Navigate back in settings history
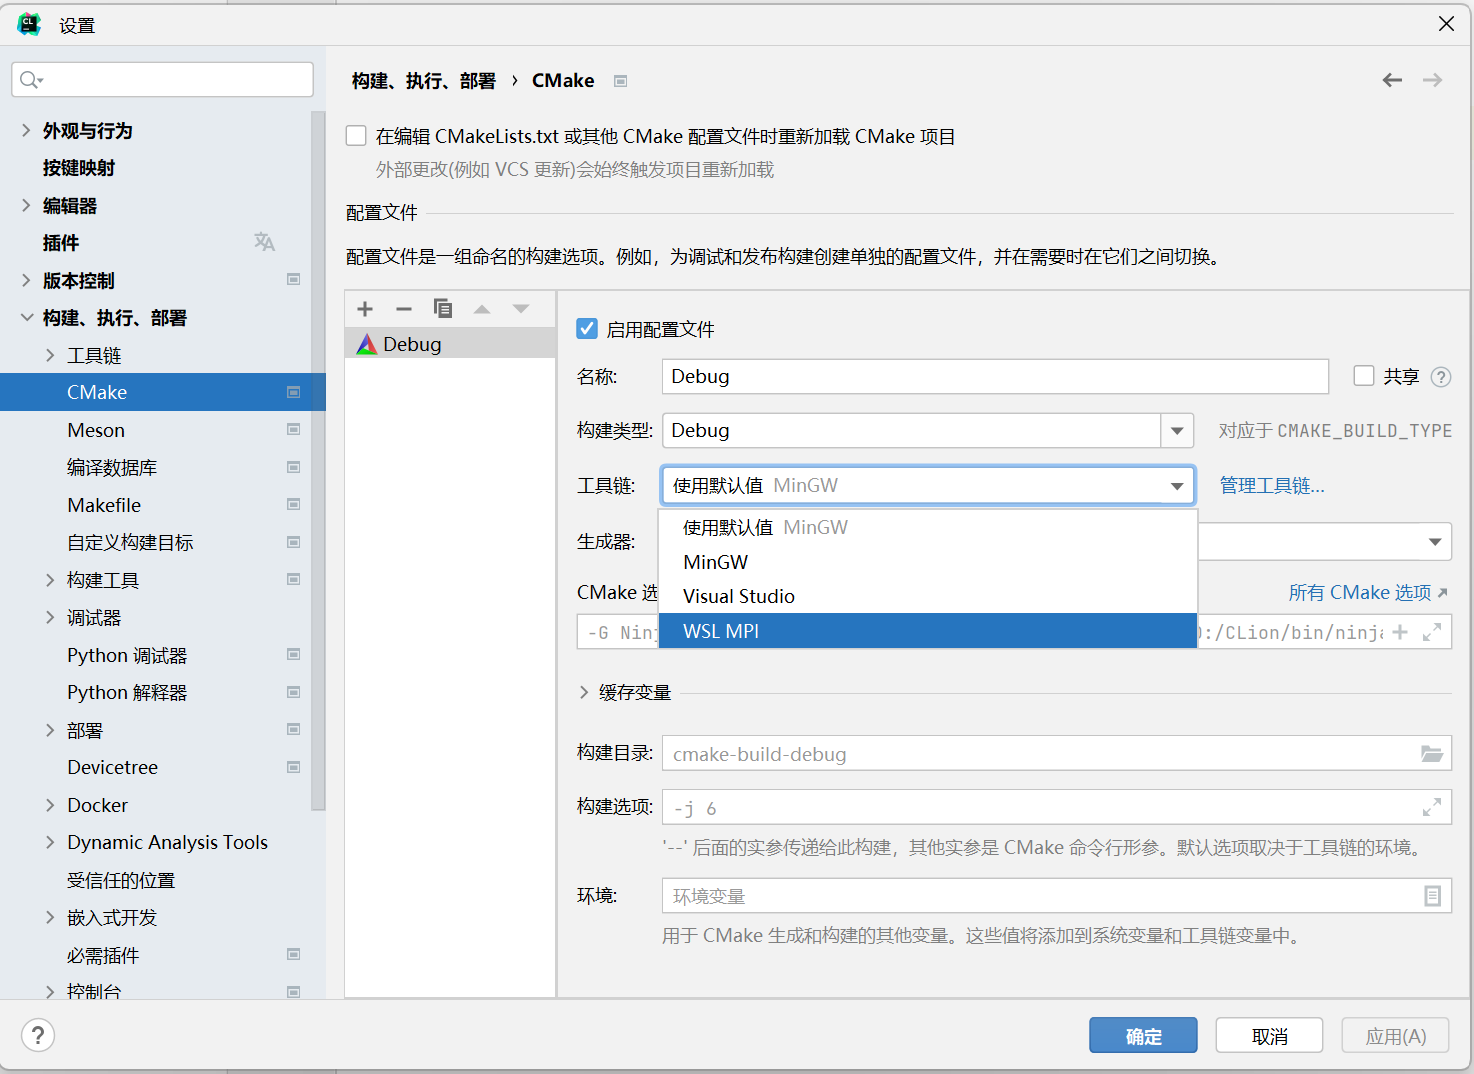This screenshot has width=1474, height=1074. point(1392,80)
